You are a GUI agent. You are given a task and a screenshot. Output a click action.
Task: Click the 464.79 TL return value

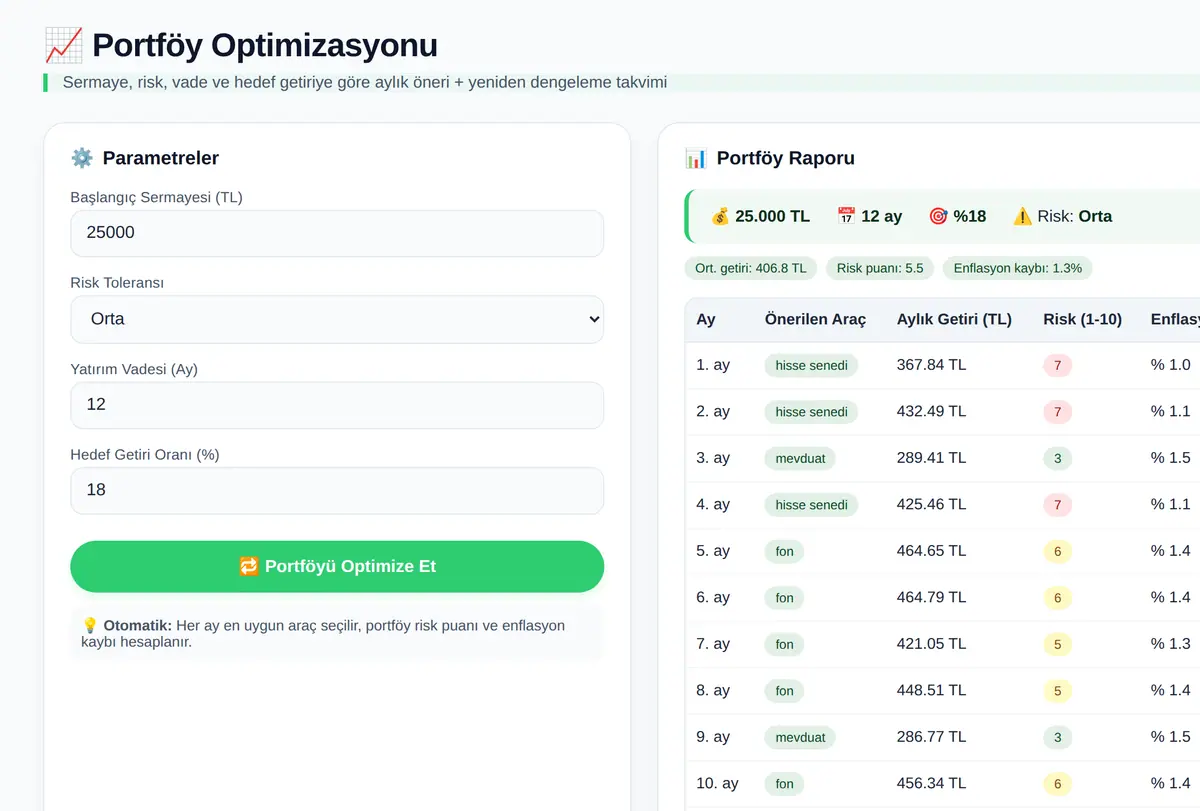(x=931, y=597)
